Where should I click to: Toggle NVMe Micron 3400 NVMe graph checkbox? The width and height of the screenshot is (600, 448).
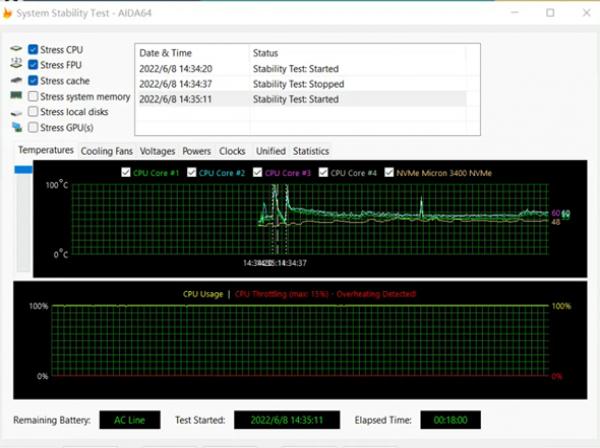click(389, 173)
